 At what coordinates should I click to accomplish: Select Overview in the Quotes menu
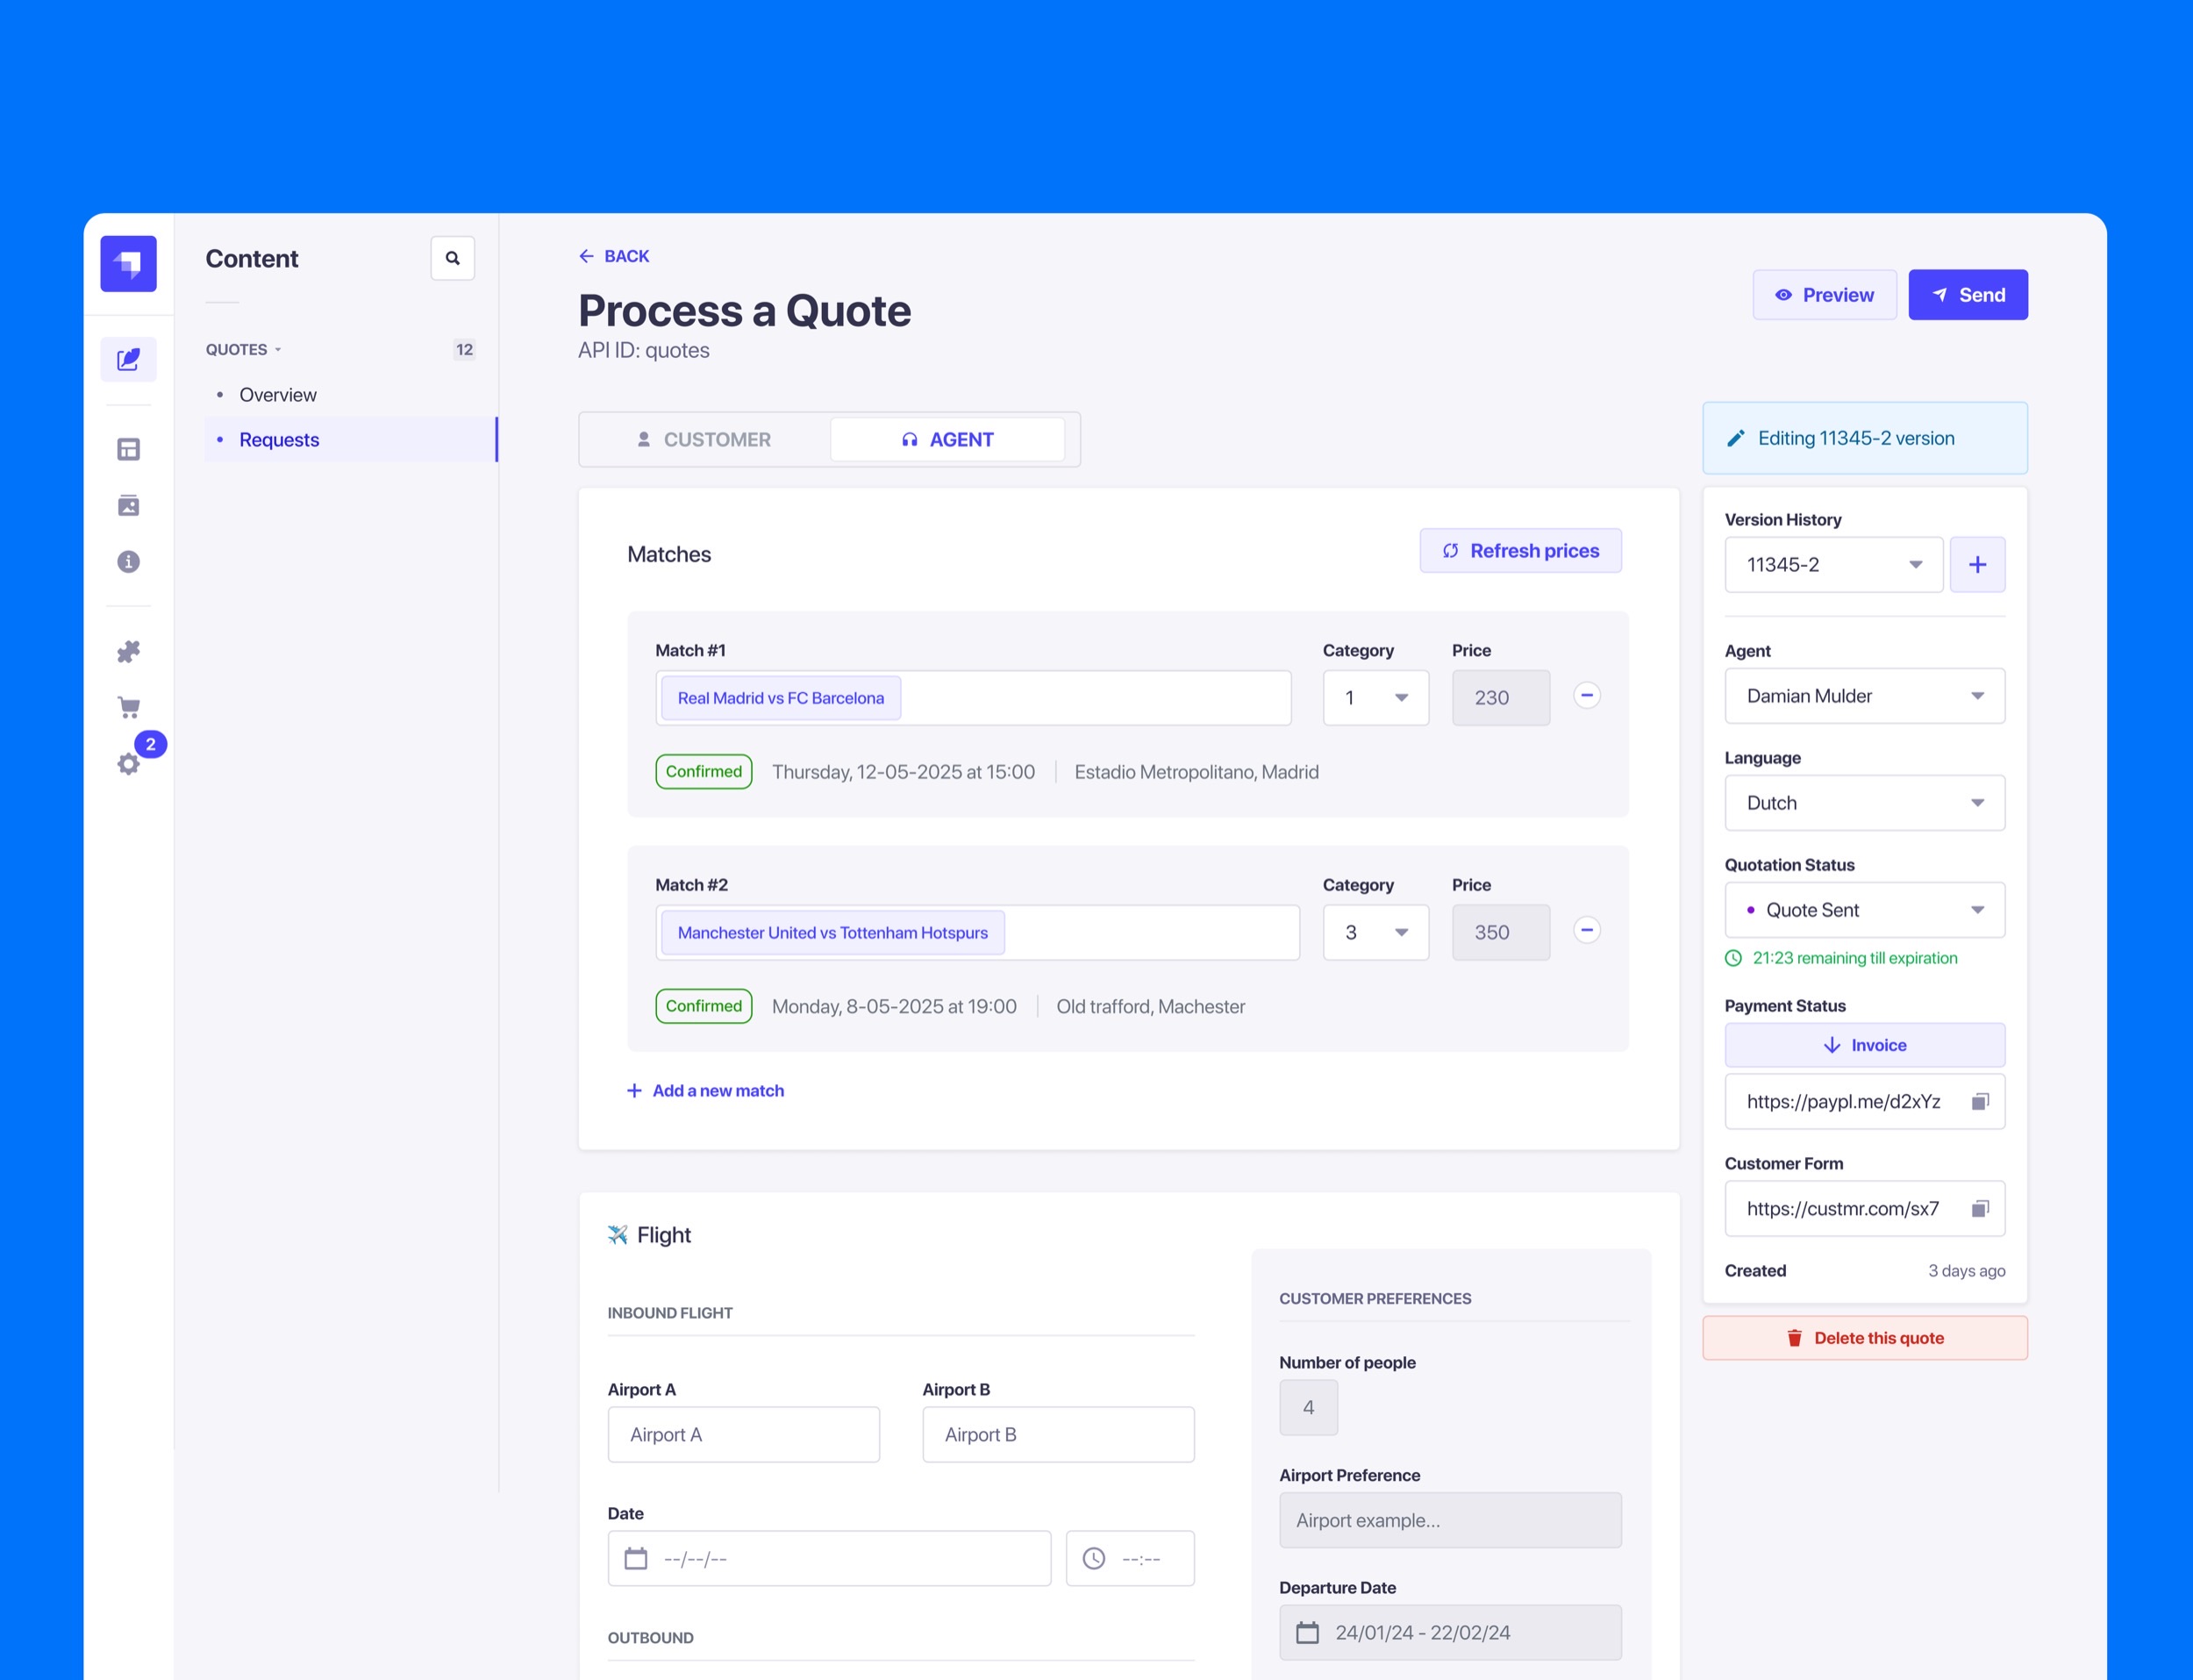278,395
